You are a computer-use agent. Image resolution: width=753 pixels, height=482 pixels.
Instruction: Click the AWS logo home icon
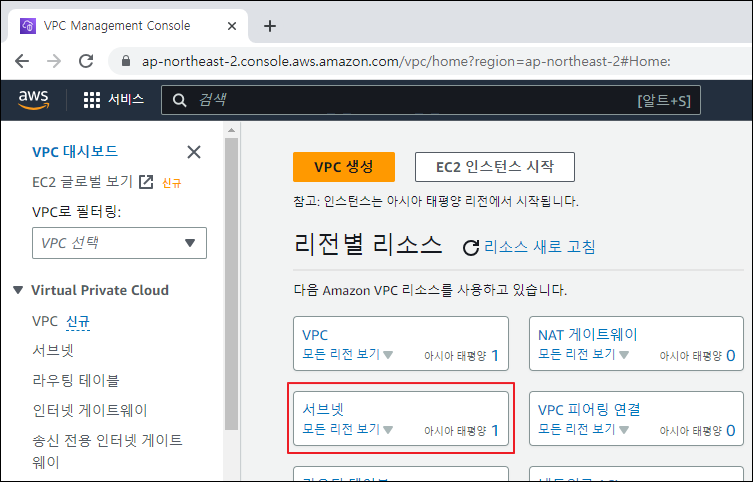click(34, 100)
